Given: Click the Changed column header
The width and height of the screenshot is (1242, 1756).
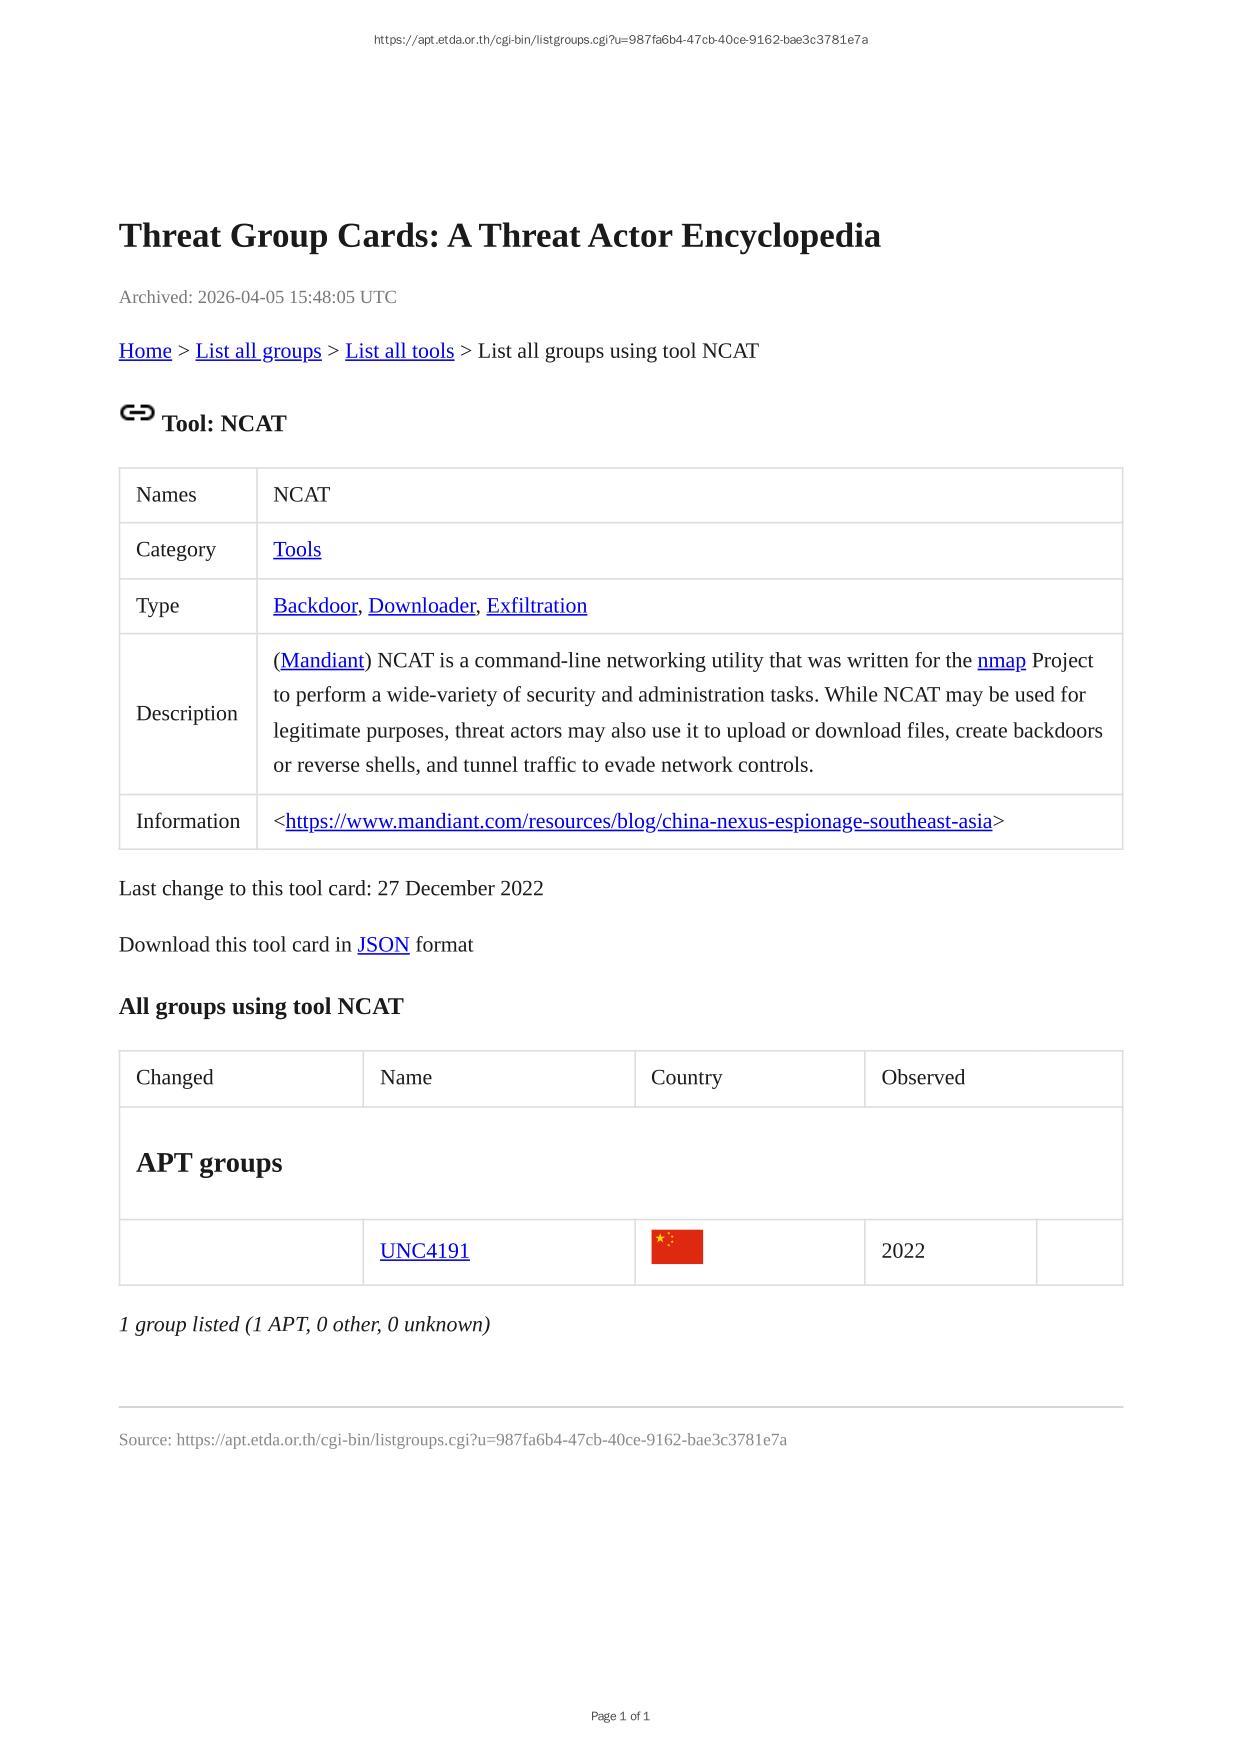Looking at the screenshot, I should [x=175, y=1078].
